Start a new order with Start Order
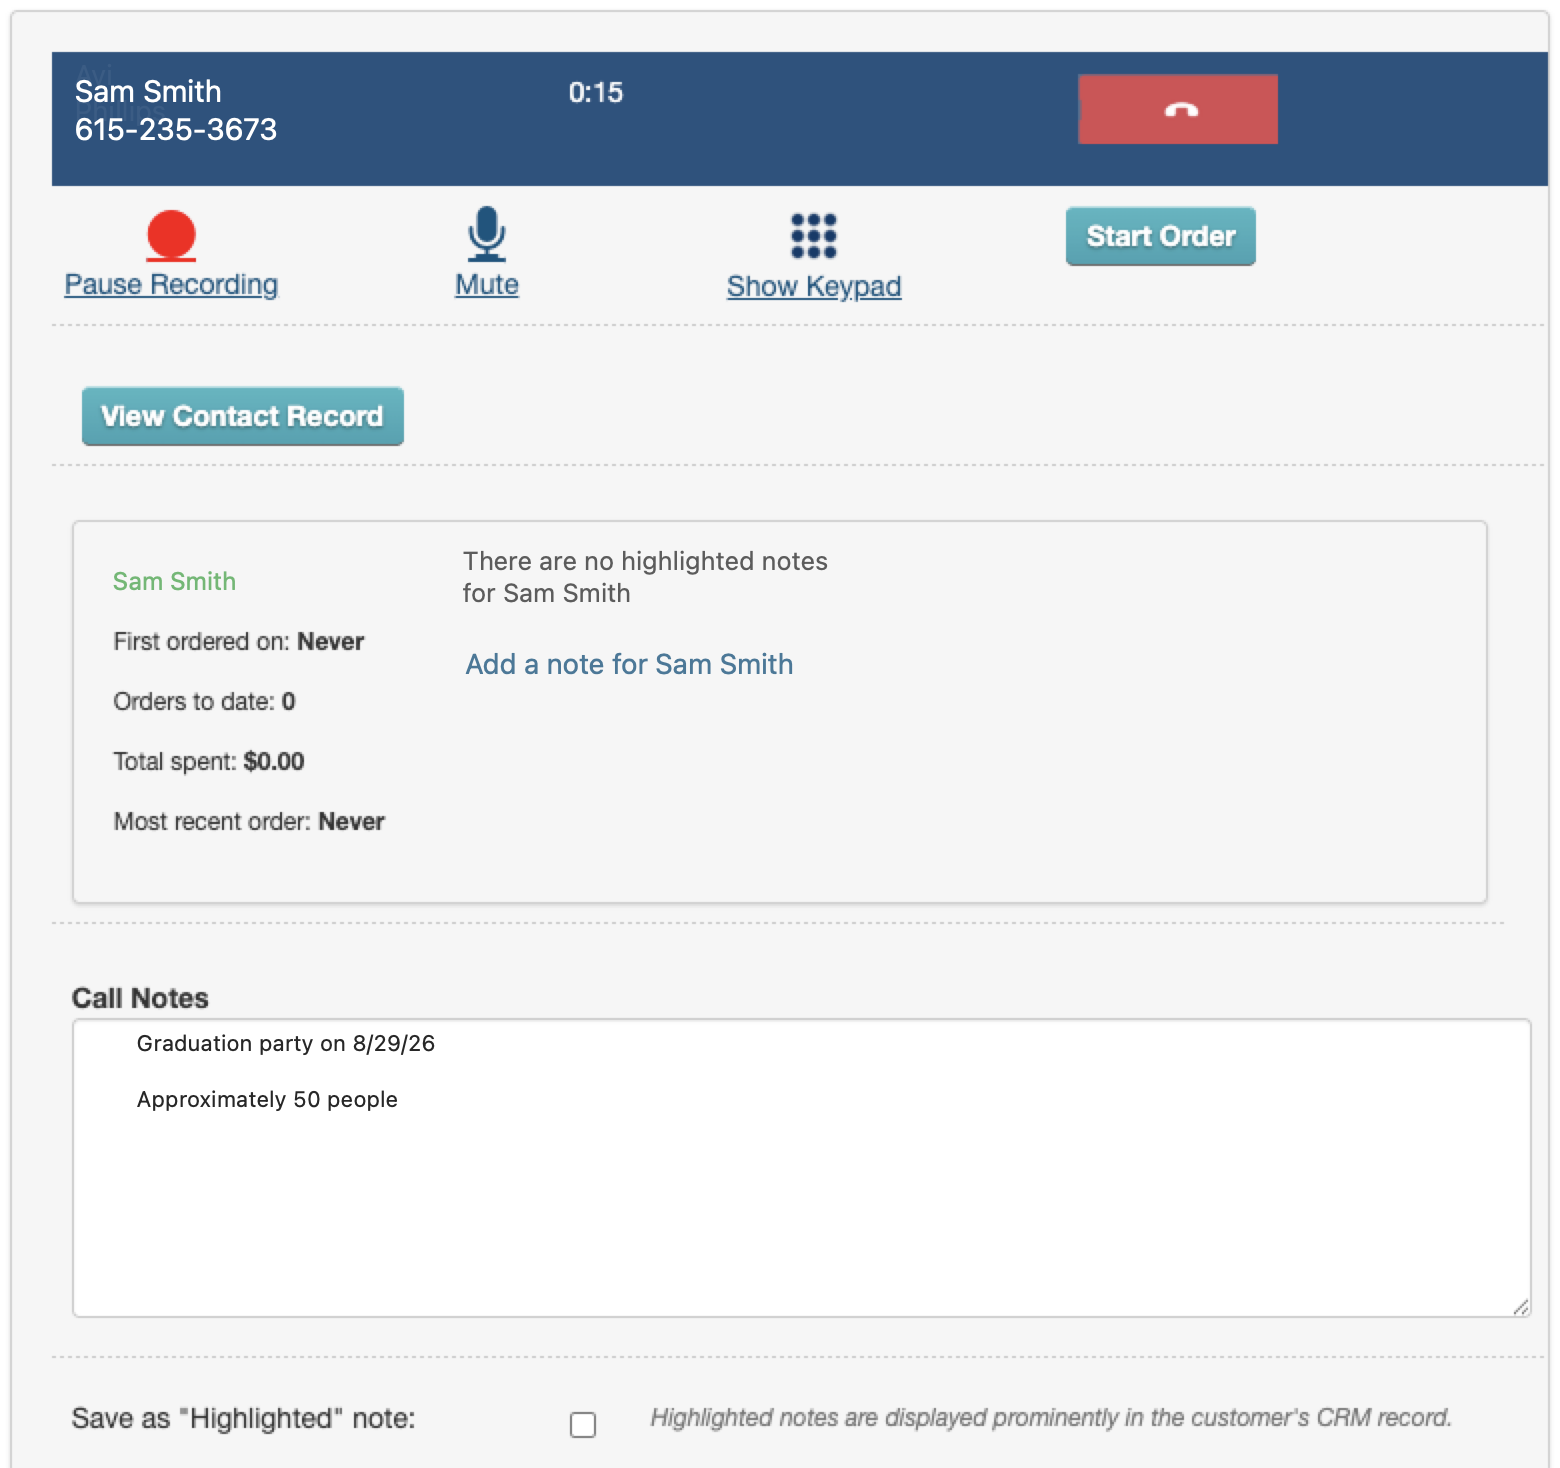 click(1160, 236)
